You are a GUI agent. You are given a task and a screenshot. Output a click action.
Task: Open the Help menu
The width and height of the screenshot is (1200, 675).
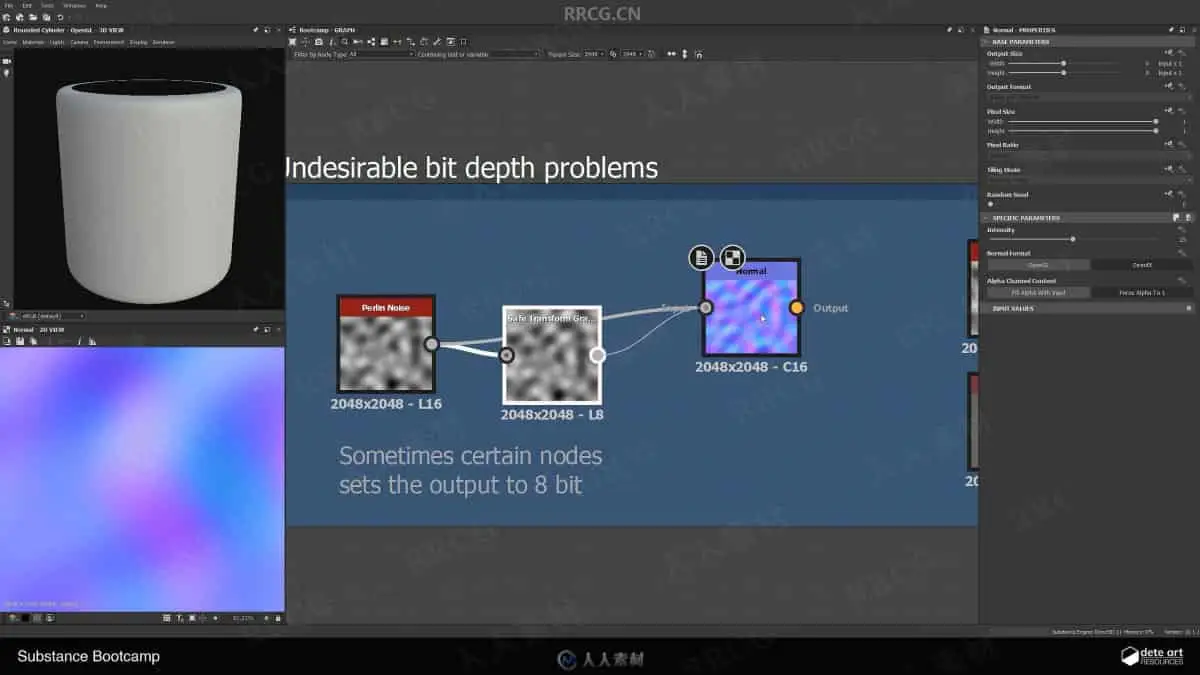[101, 5]
